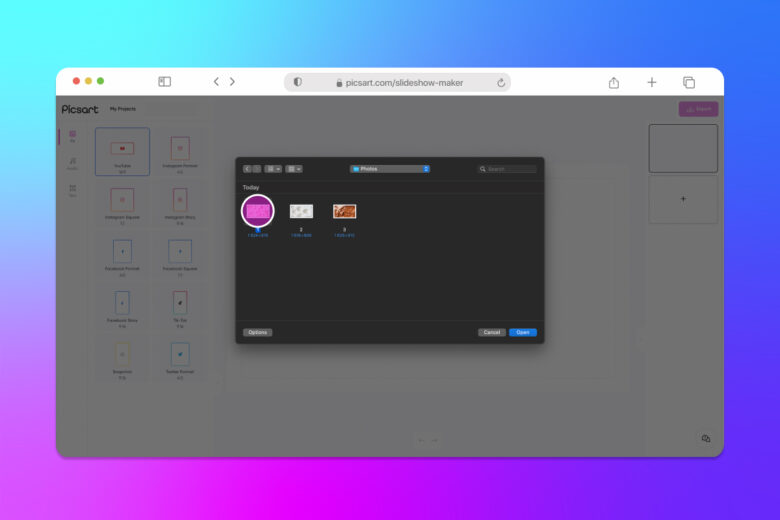
Task: Reload the page with the refresh icon
Action: pos(501,83)
